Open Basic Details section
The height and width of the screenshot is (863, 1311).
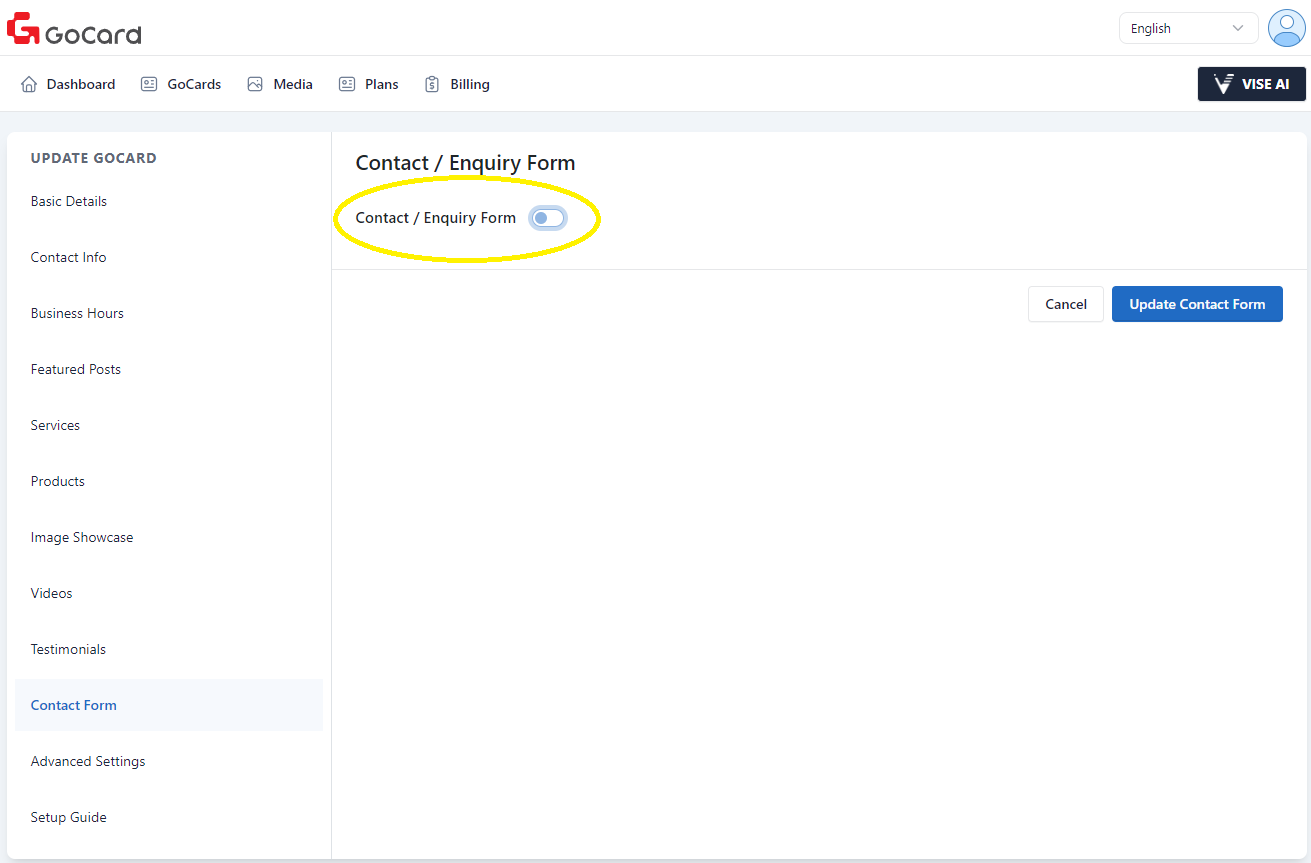click(69, 201)
